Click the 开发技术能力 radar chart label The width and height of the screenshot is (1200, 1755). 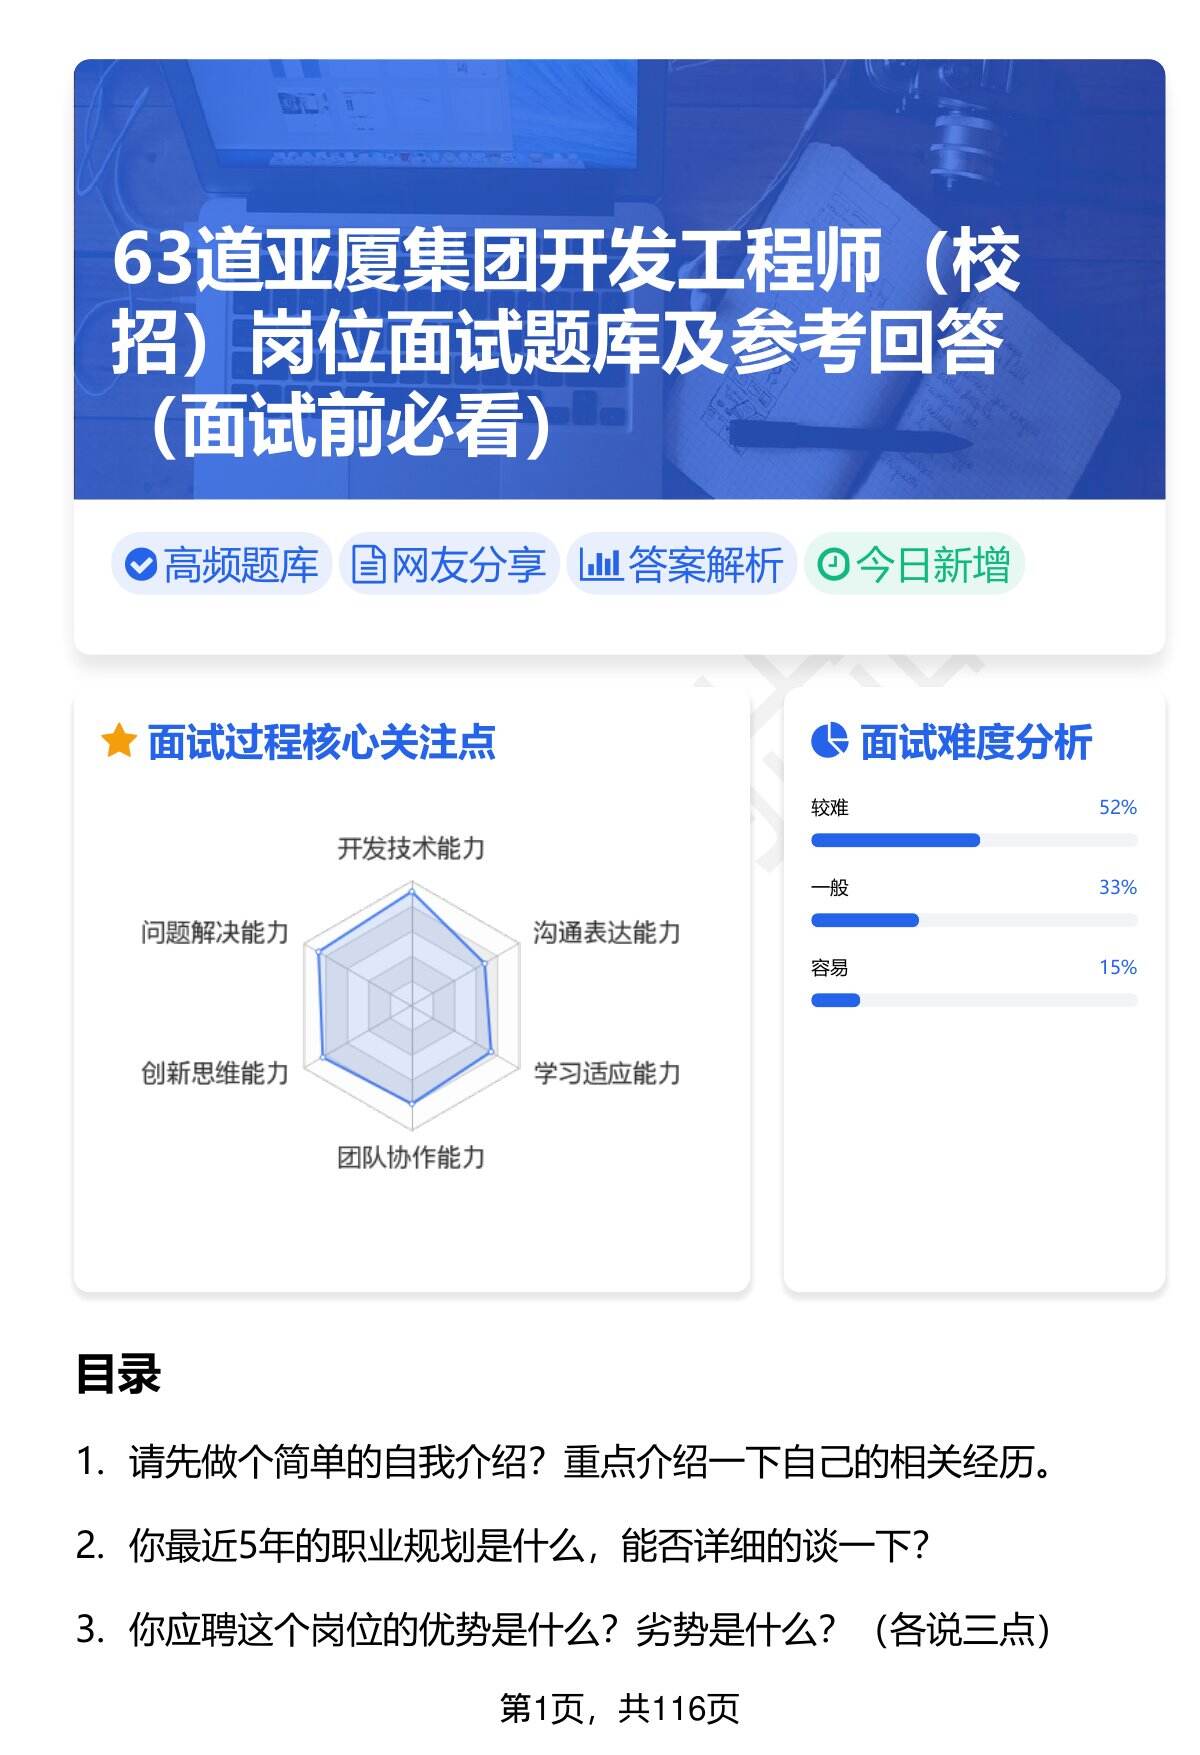(x=411, y=849)
